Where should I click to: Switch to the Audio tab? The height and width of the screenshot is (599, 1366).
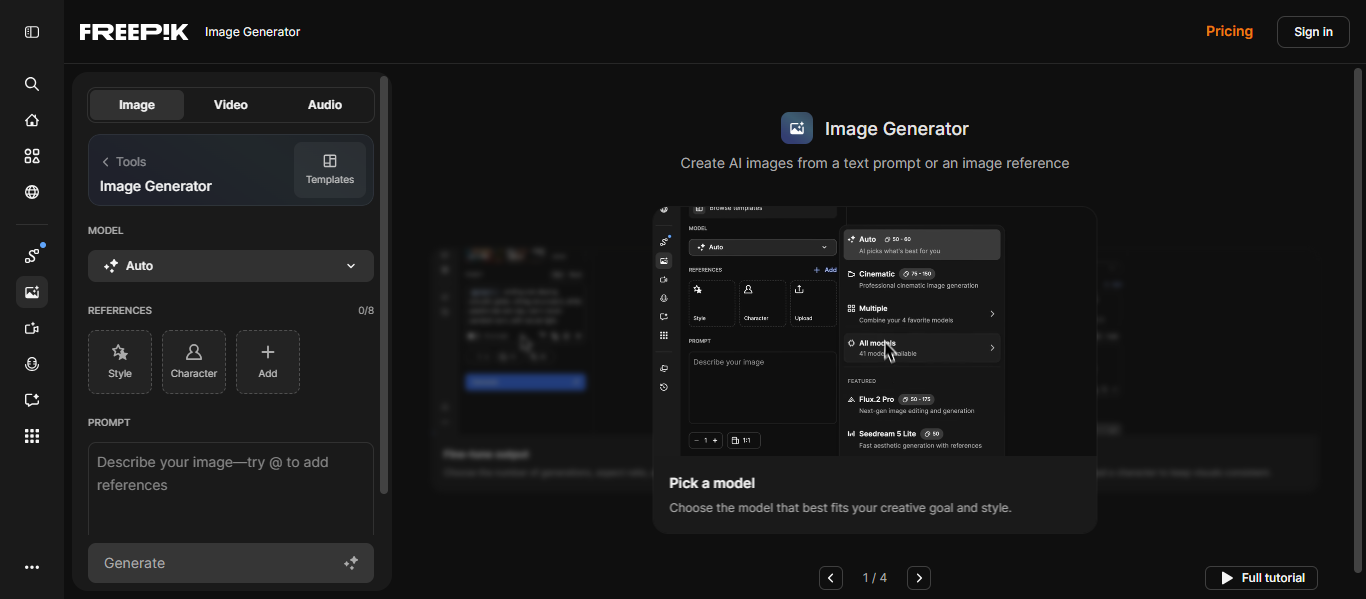[325, 105]
